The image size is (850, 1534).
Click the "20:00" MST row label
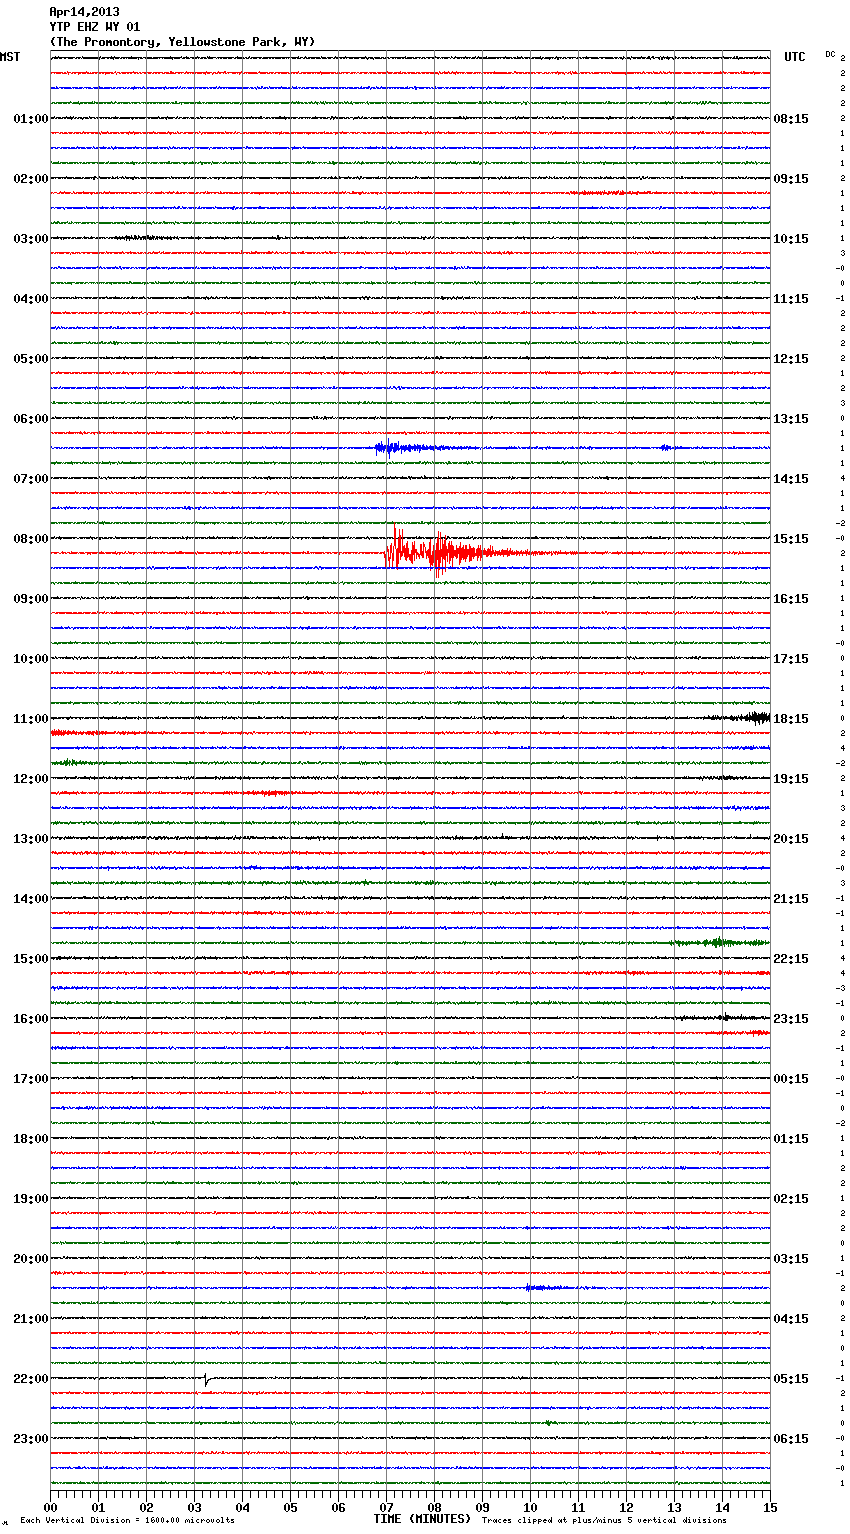pos(31,1259)
